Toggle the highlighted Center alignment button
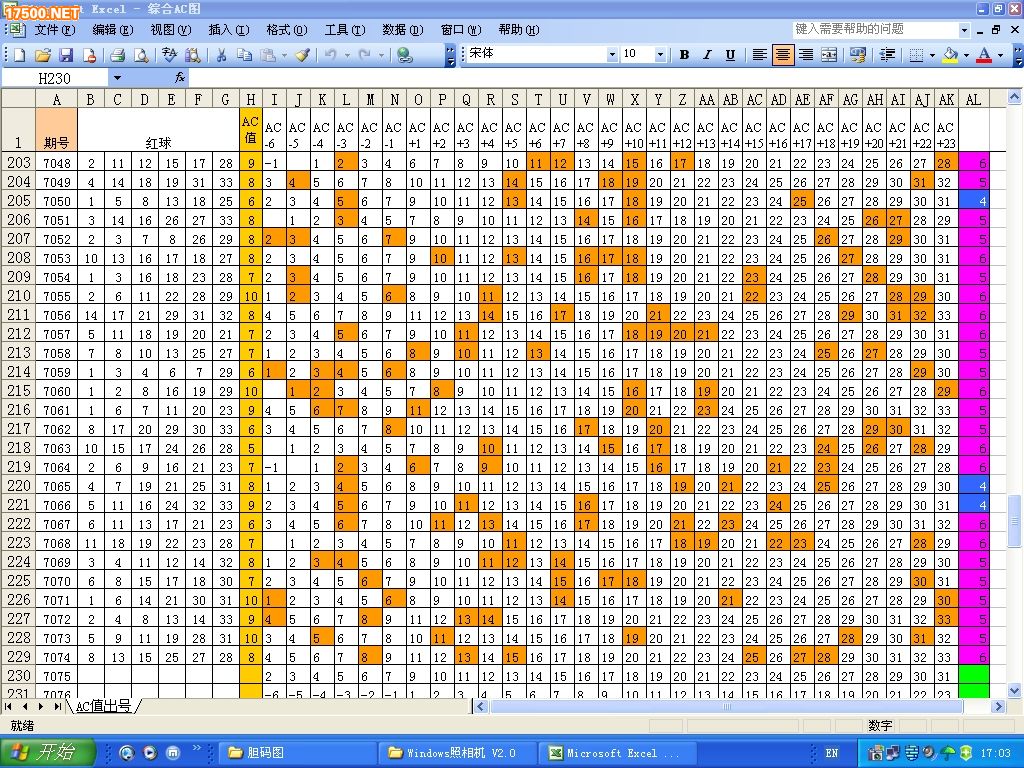 pyautogui.click(x=782, y=55)
